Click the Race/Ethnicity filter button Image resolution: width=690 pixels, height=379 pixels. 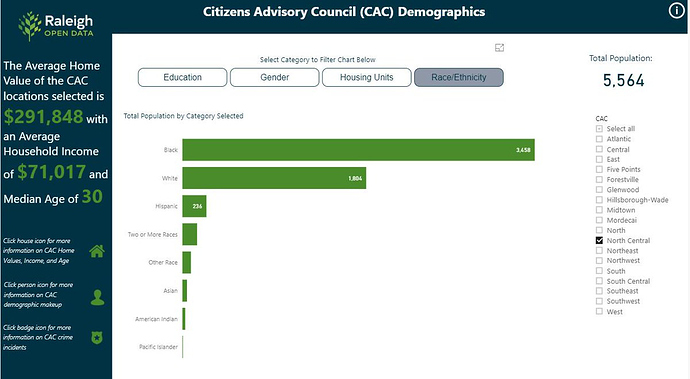(x=459, y=77)
